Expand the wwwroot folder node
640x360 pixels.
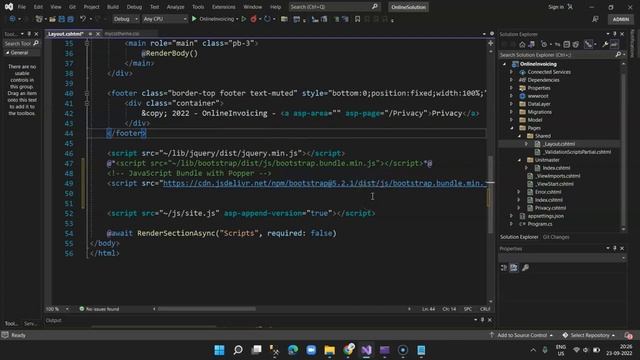coord(511,96)
